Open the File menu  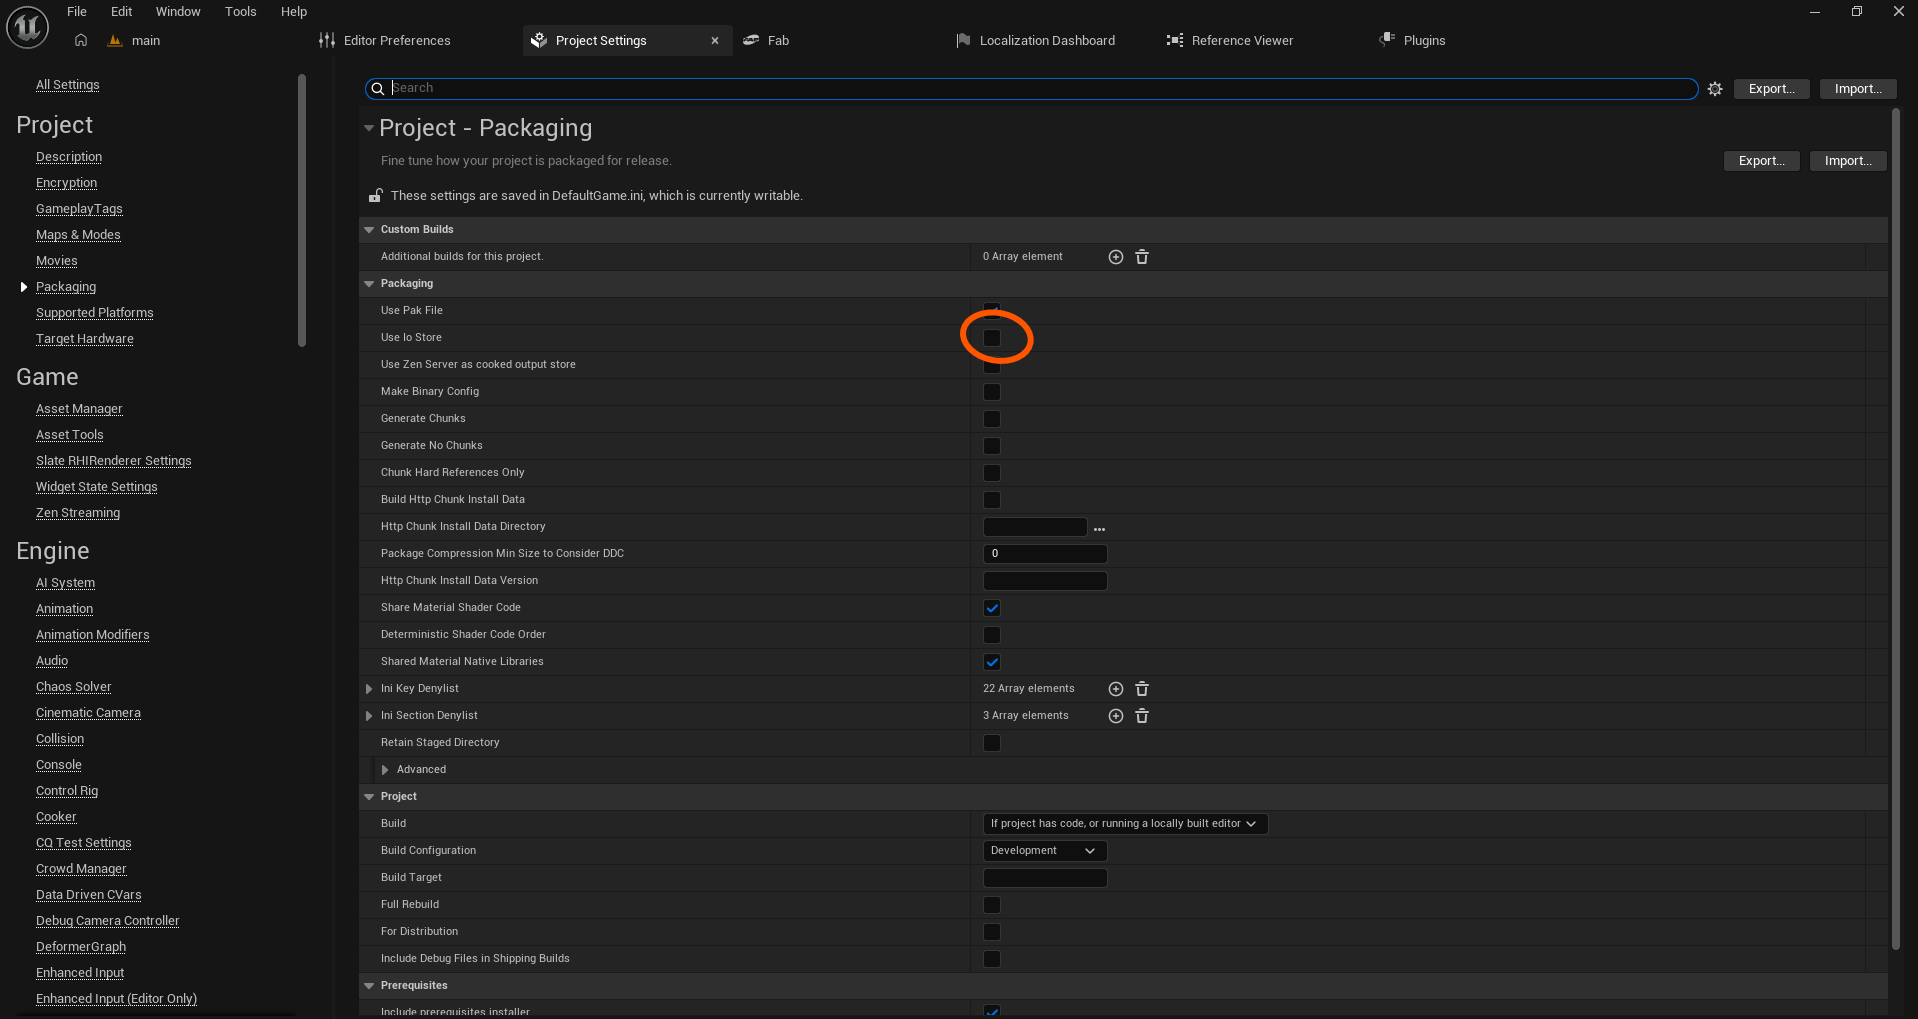(77, 12)
